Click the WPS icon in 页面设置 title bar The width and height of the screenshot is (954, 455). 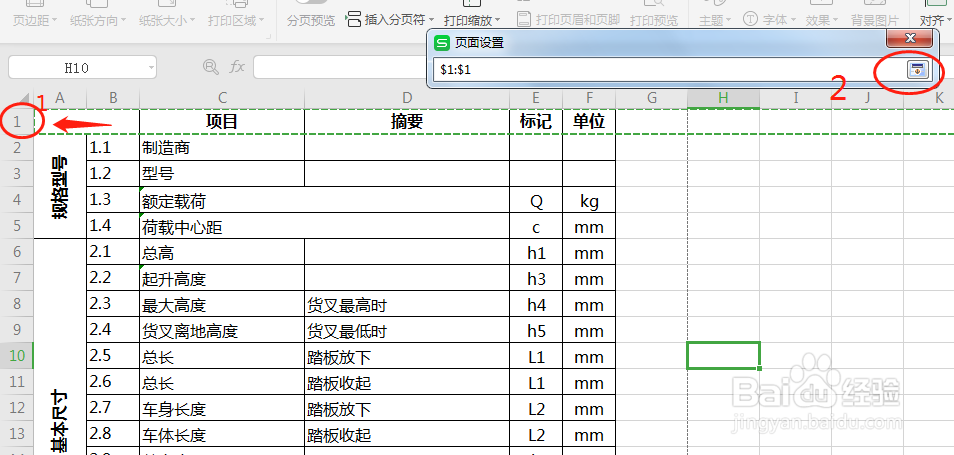442,43
